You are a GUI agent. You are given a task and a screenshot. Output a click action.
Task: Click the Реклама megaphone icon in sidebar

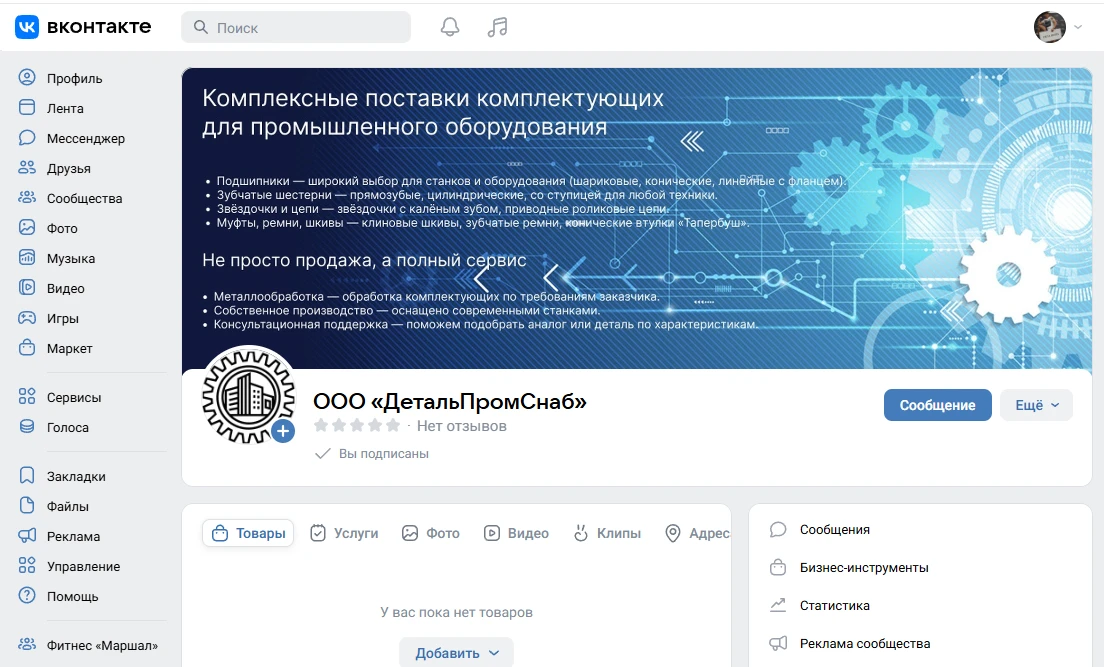27,536
